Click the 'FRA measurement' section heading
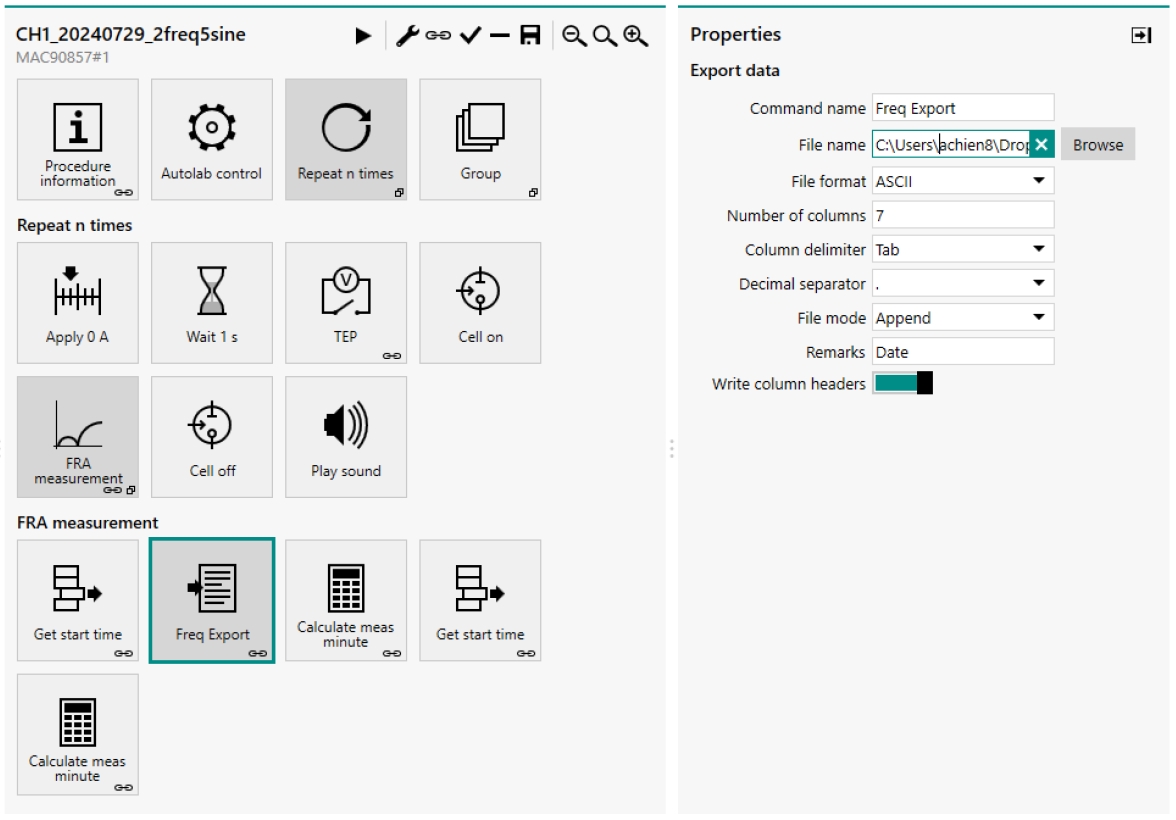 88,522
